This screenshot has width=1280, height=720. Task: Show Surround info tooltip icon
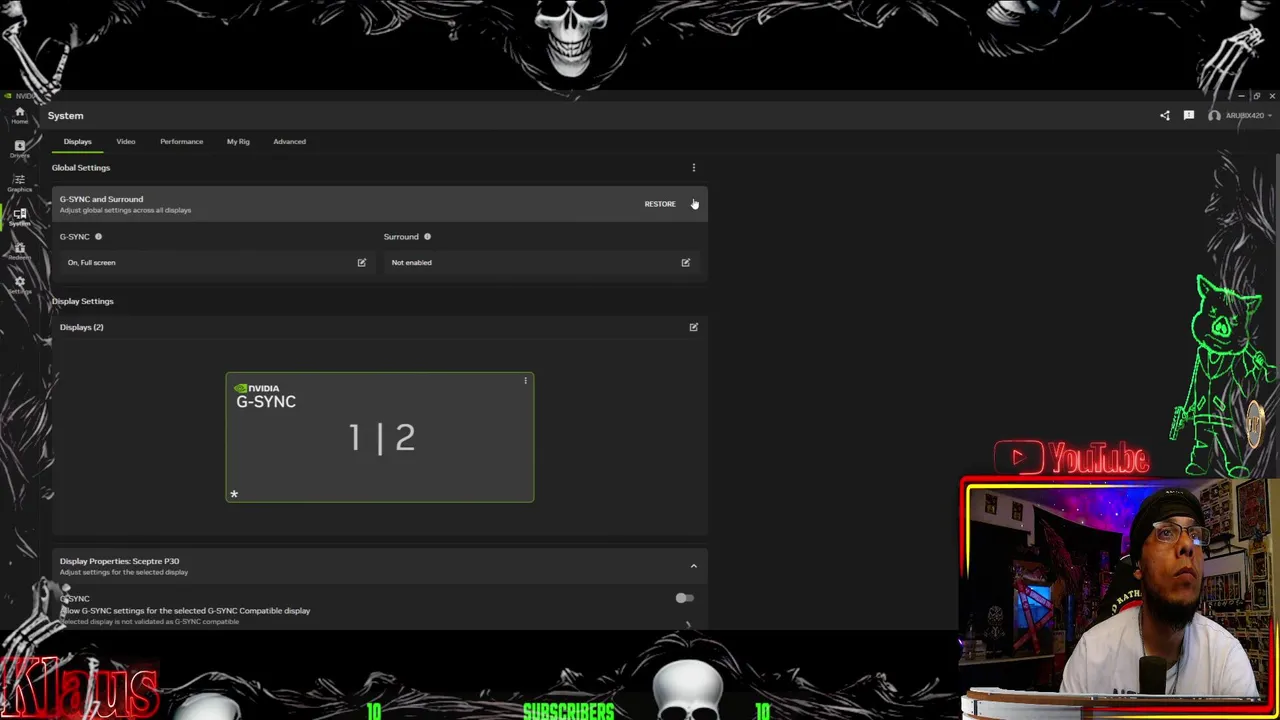click(427, 237)
